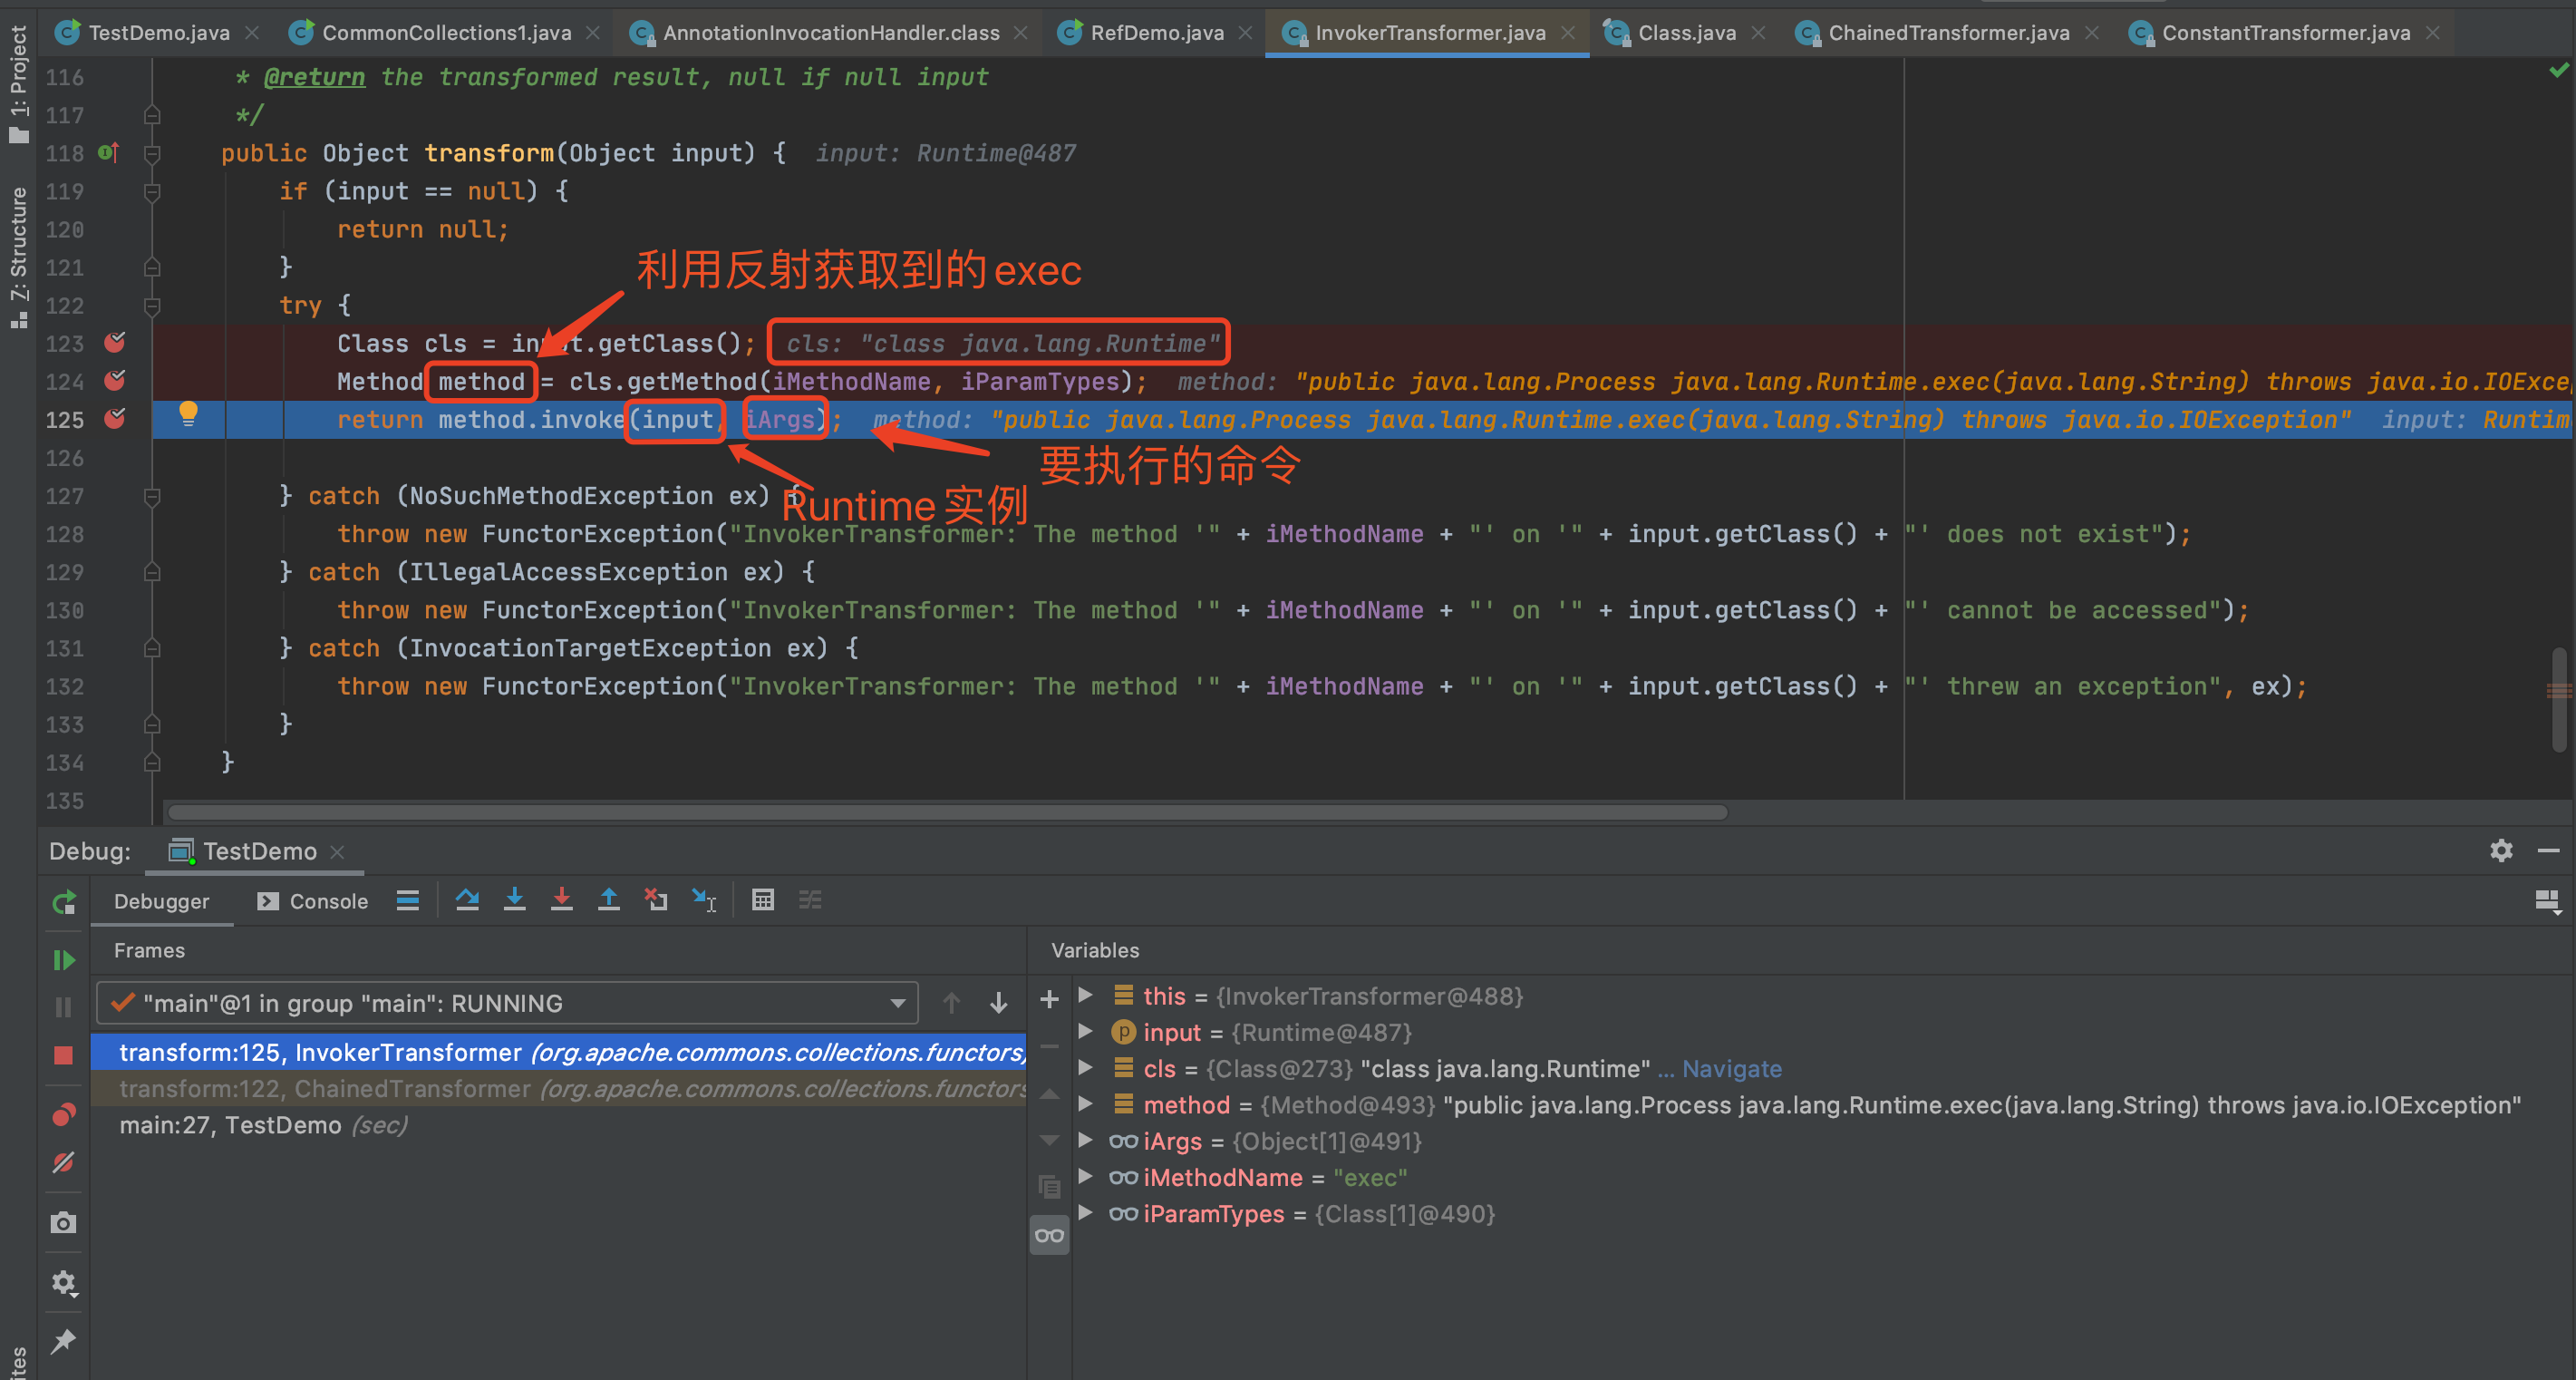Viewport: 2576px width, 1380px height.
Task: Click the editor horizontal scrollbar
Action: click(946, 812)
